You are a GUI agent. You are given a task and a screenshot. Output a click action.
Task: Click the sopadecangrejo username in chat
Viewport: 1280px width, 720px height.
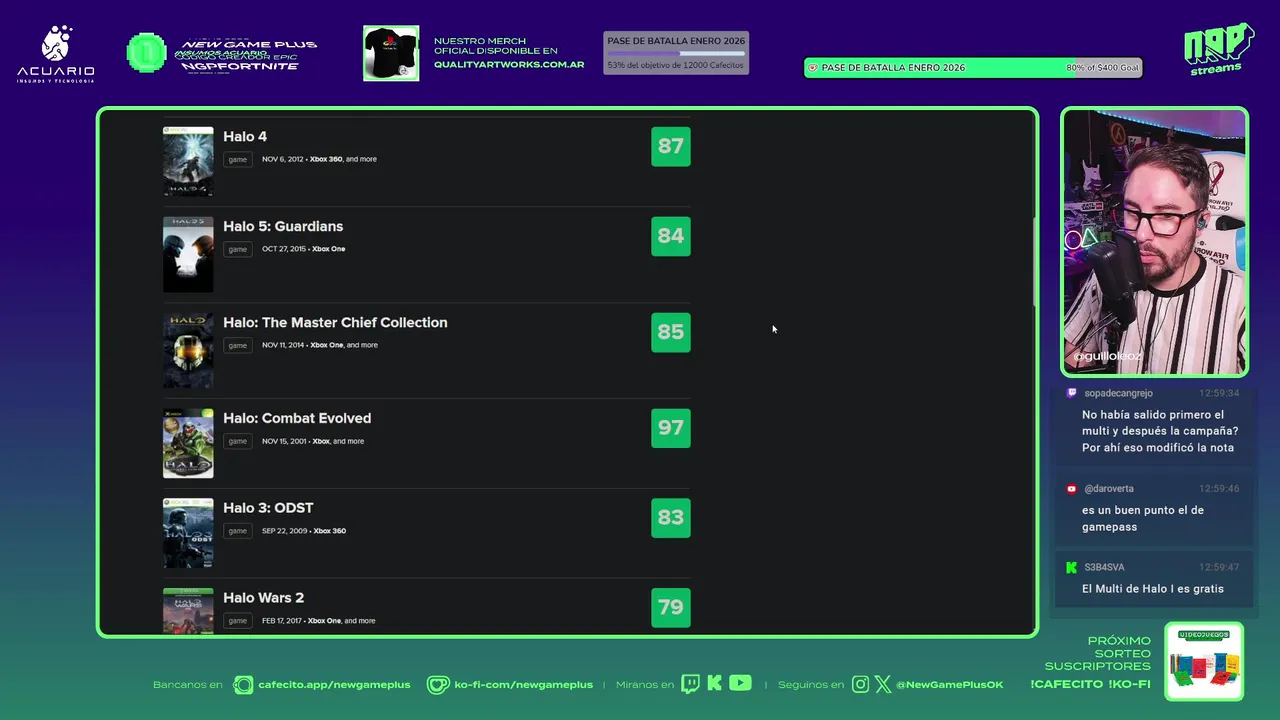(1119, 394)
